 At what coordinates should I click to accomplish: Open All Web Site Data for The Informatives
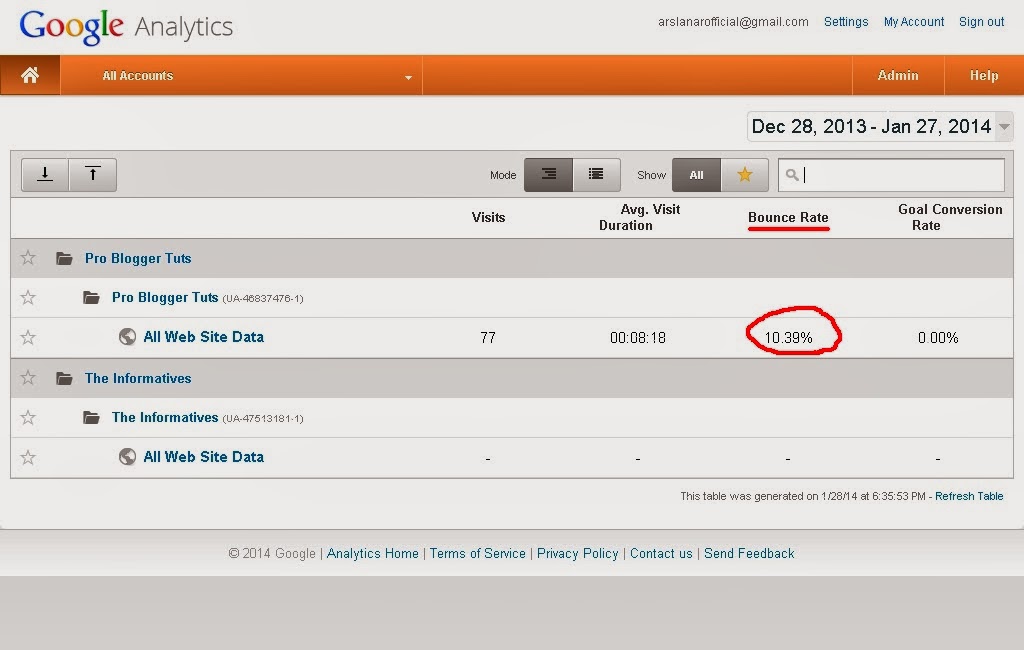coord(203,457)
